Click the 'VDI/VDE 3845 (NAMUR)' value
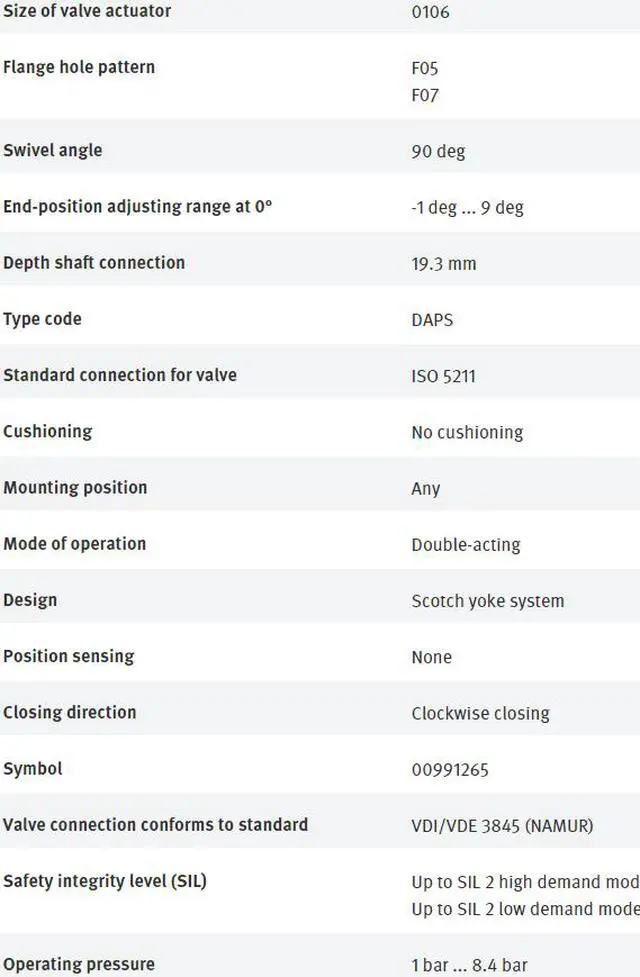This screenshot has height=977, width=640. pos(502,826)
